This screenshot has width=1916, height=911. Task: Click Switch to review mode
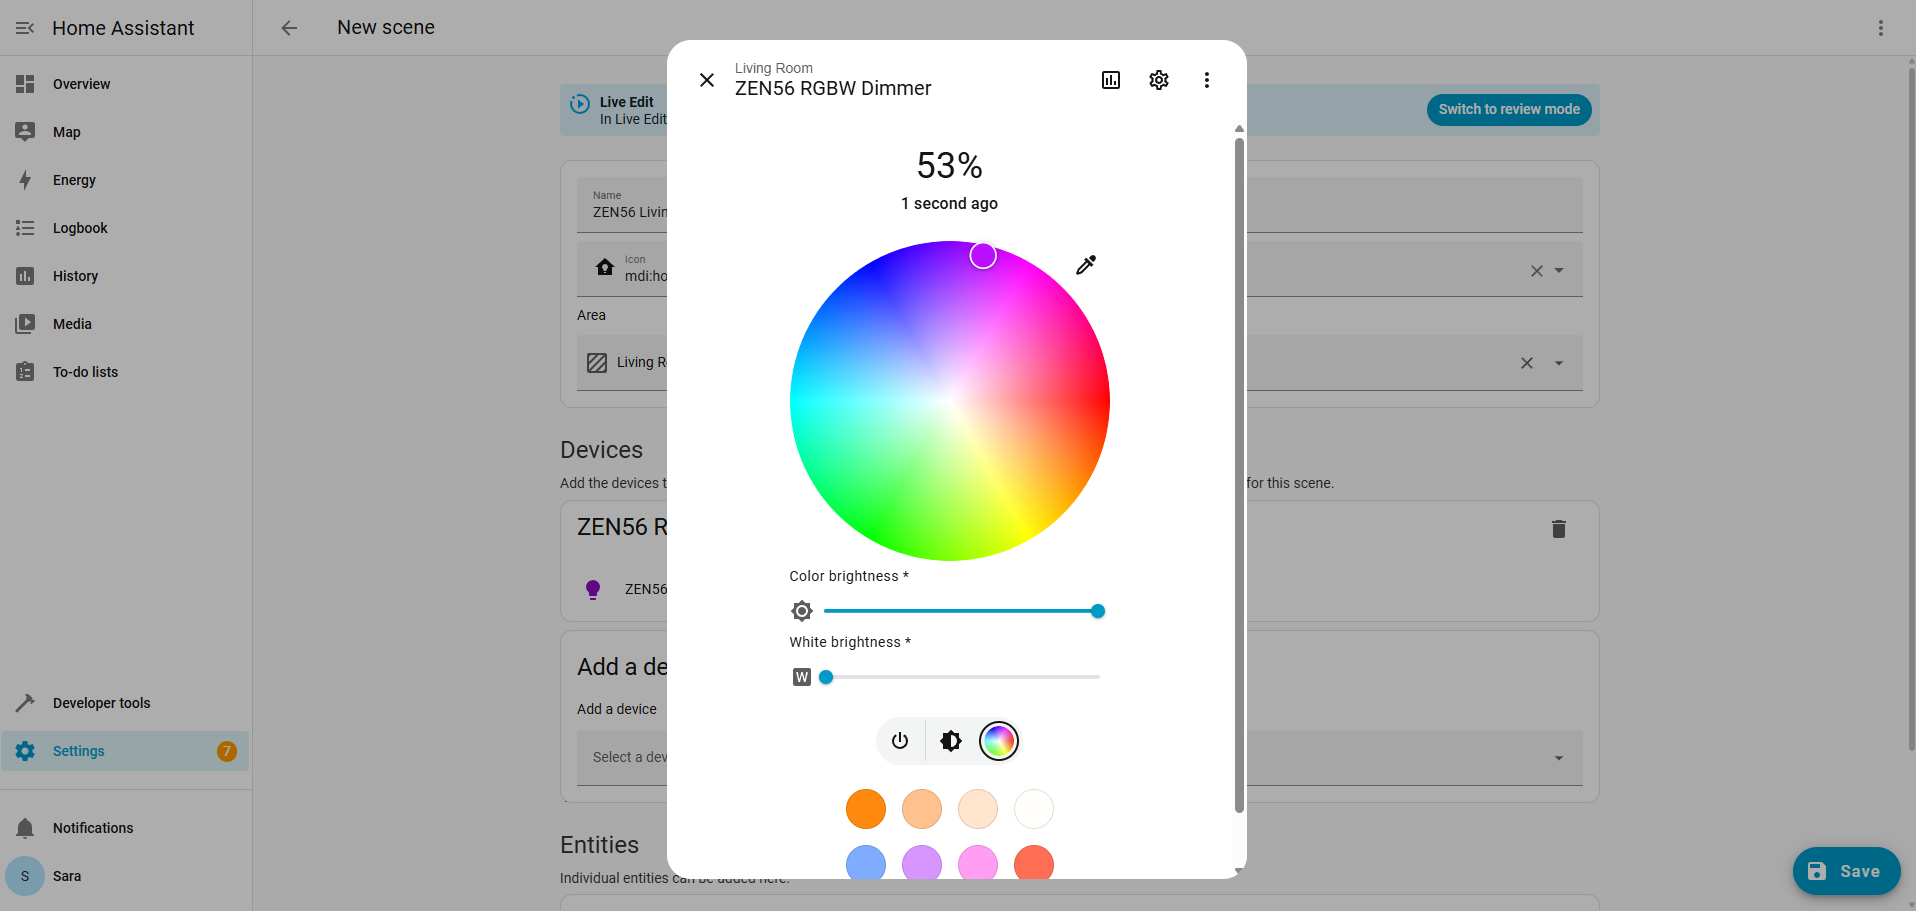tap(1509, 110)
